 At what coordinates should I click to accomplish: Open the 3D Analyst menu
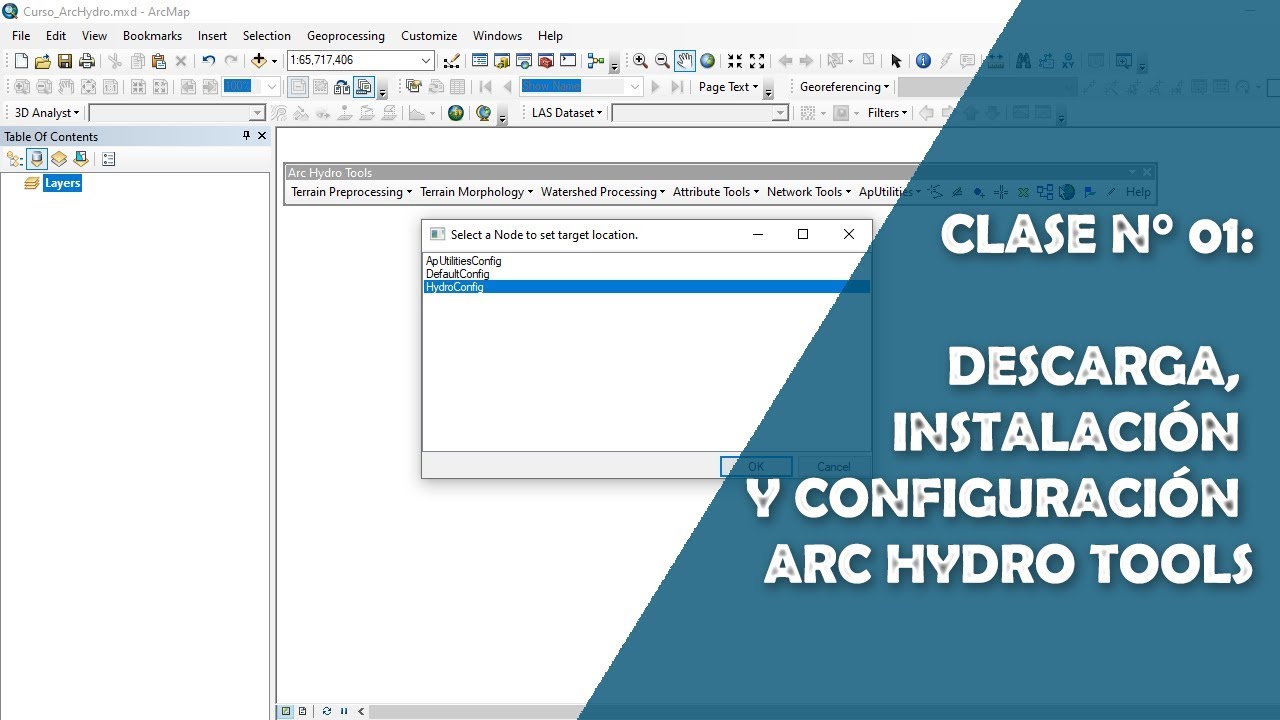point(46,113)
